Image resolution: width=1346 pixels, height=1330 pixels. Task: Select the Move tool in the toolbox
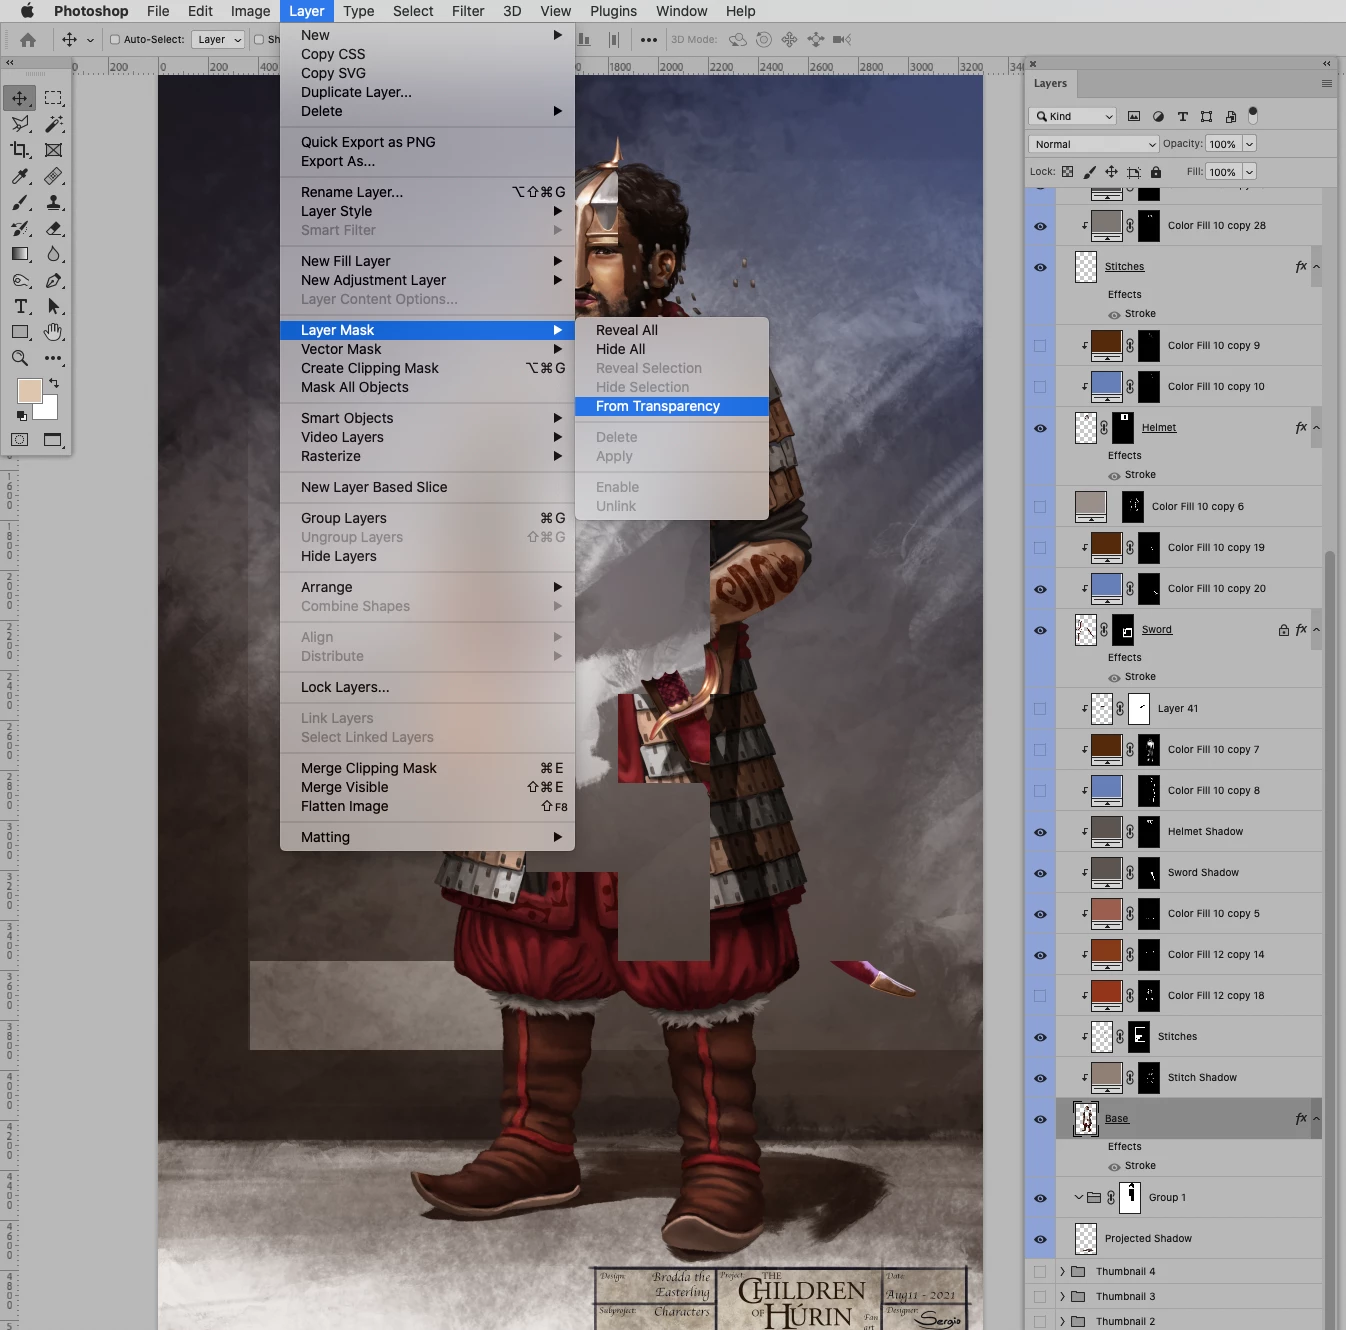[x=20, y=98]
